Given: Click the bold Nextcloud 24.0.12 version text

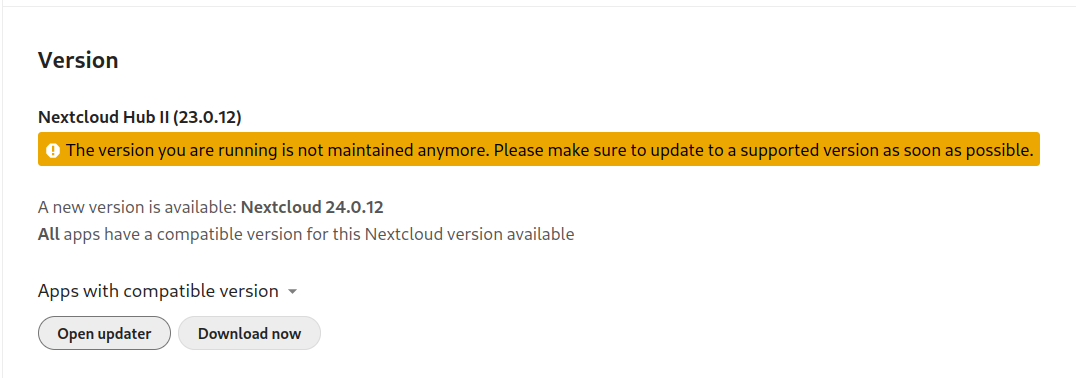Looking at the screenshot, I should [312, 207].
